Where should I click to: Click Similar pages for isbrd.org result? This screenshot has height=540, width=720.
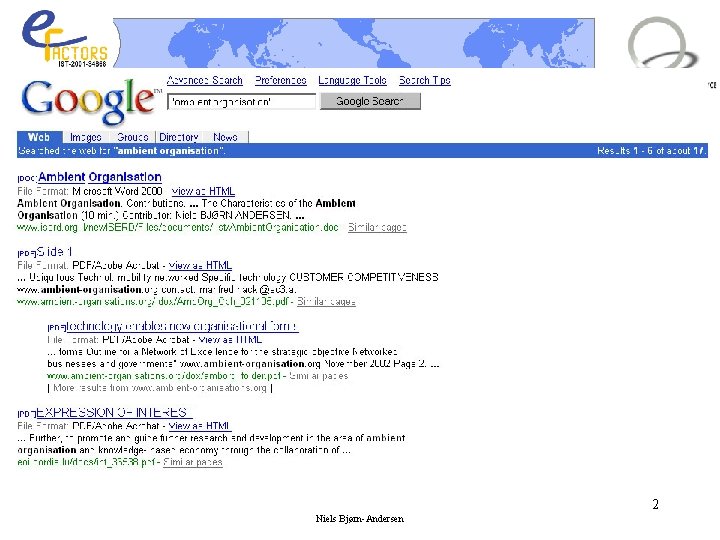377,227
